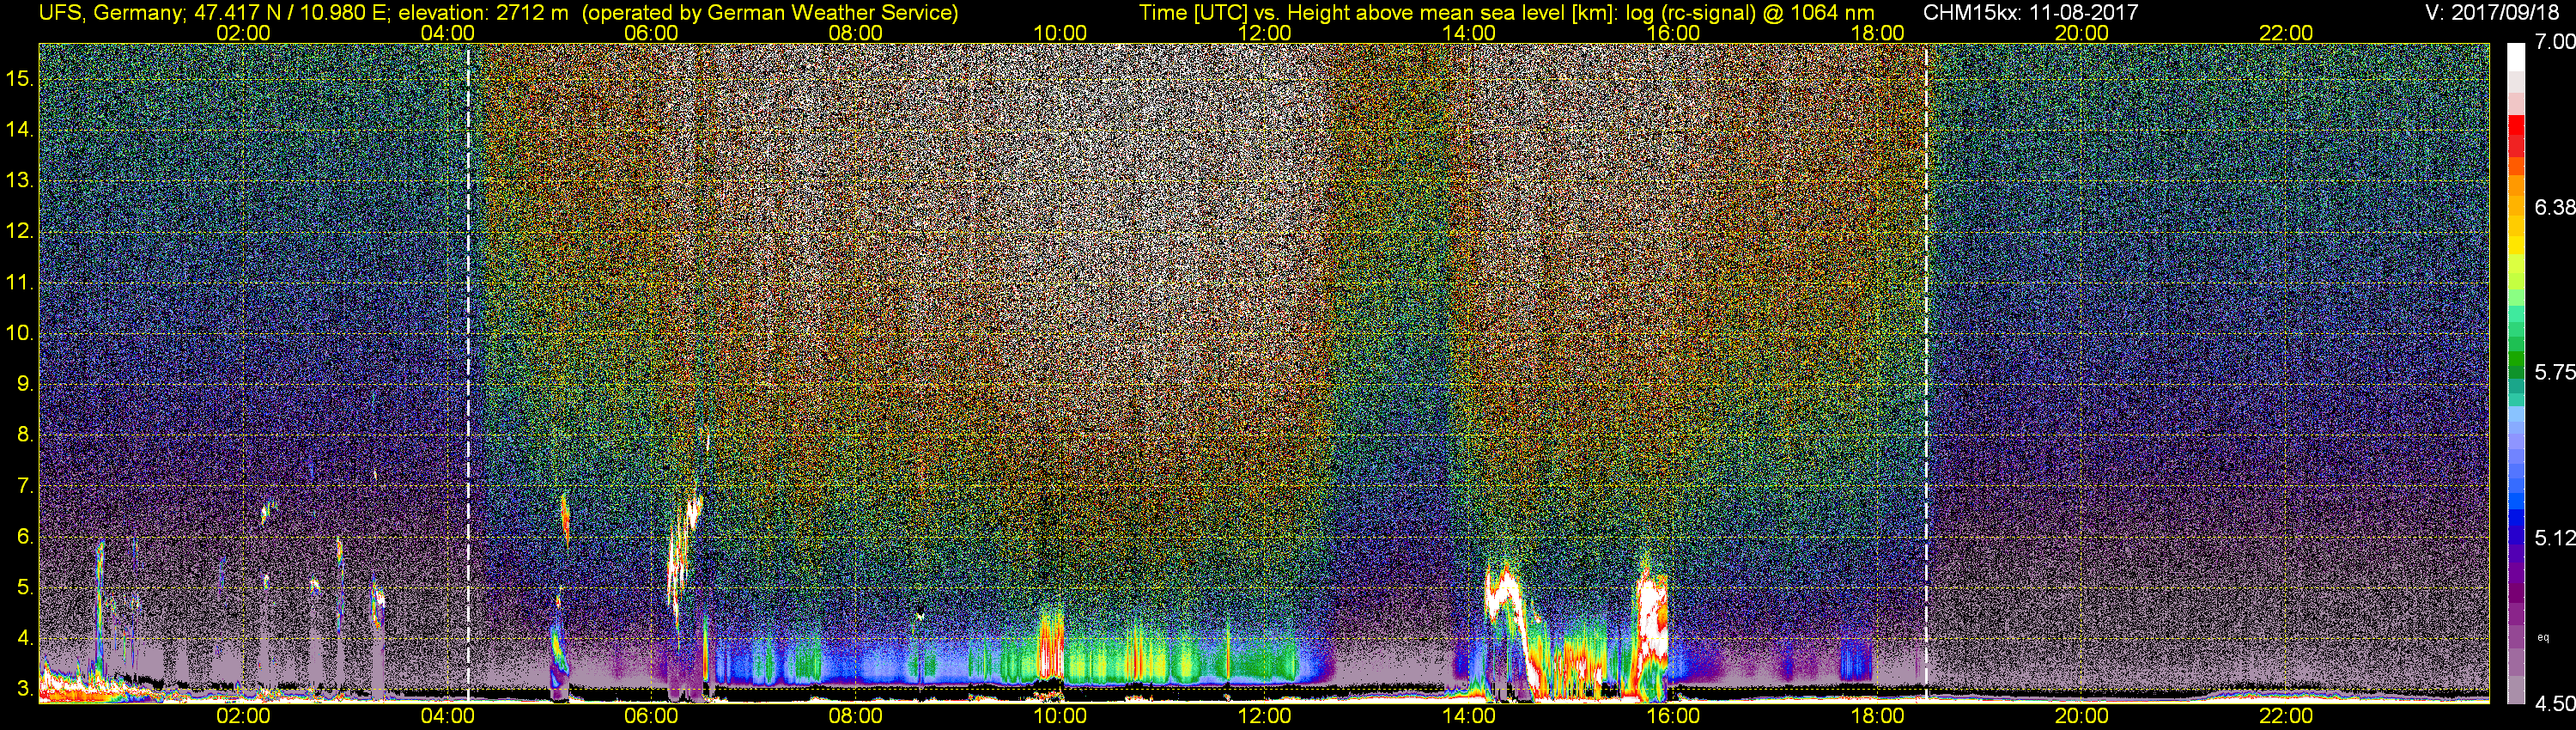Click the top 12:00 time axis label
The height and width of the screenshot is (730, 2576).
pyautogui.click(x=1264, y=33)
